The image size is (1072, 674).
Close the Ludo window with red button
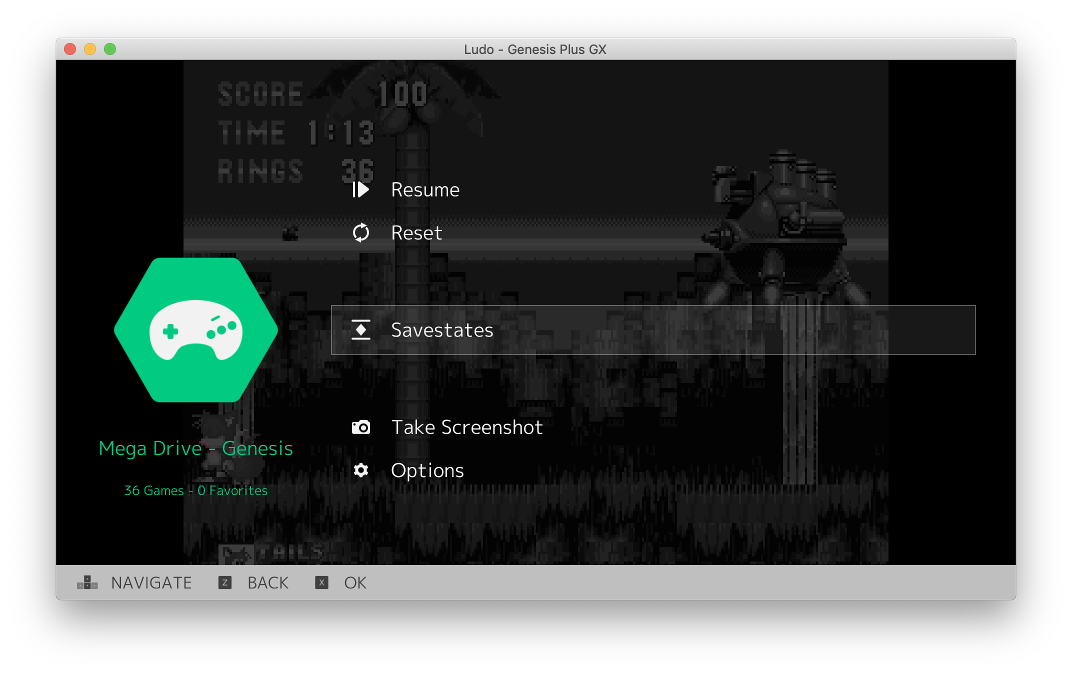[70, 49]
